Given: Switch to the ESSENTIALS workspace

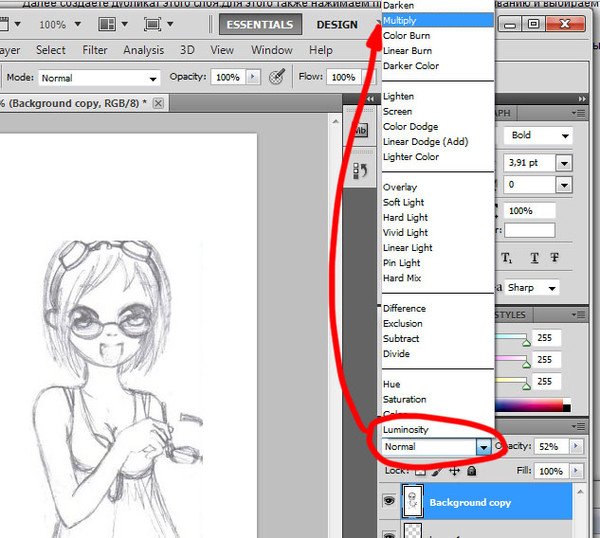Looking at the screenshot, I should (x=260, y=24).
